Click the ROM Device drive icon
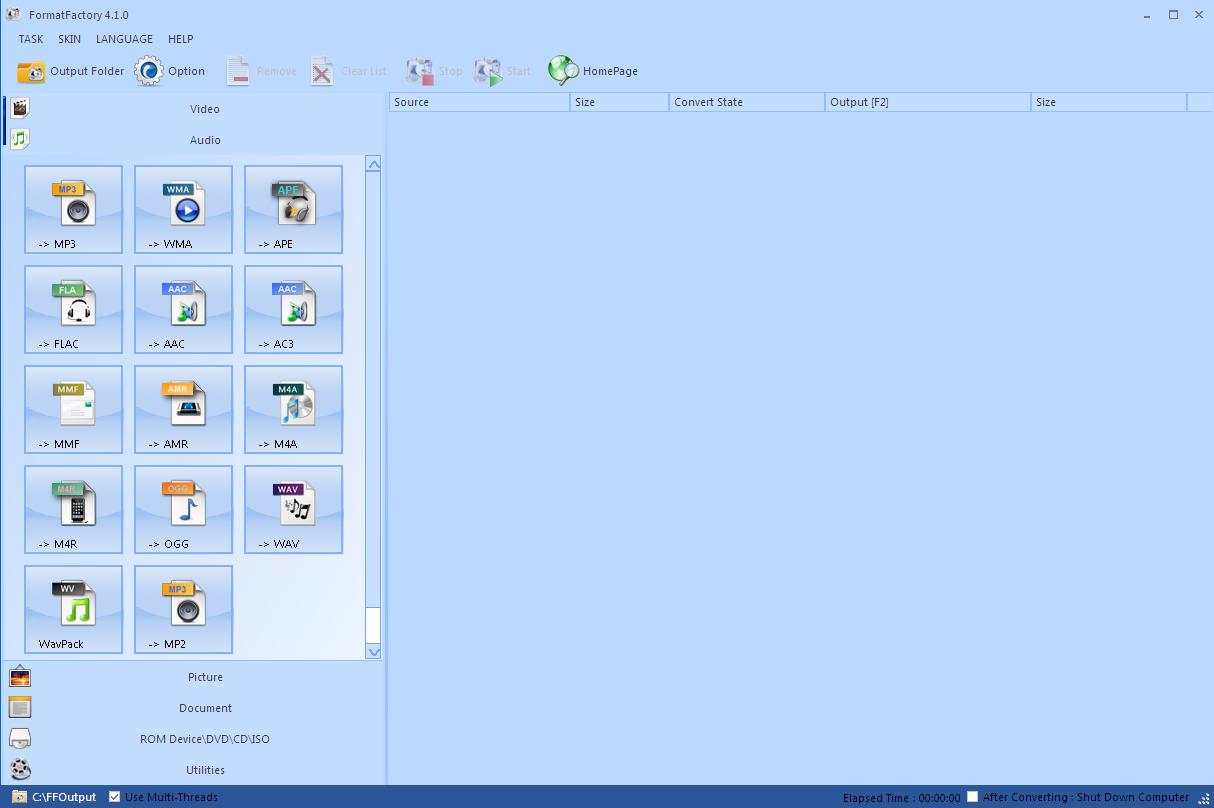The image size is (1214, 808). tap(20, 739)
